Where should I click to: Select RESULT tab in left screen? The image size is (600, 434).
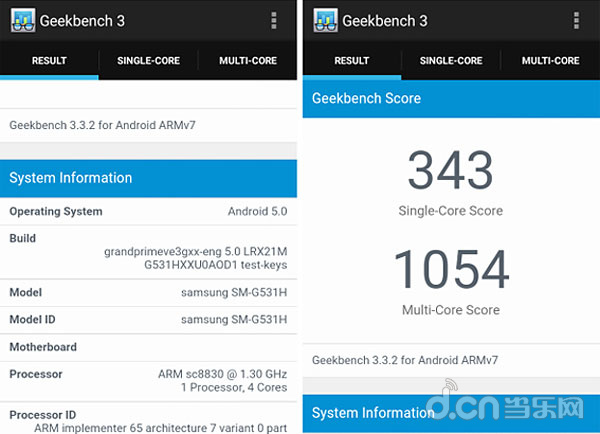point(49,60)
